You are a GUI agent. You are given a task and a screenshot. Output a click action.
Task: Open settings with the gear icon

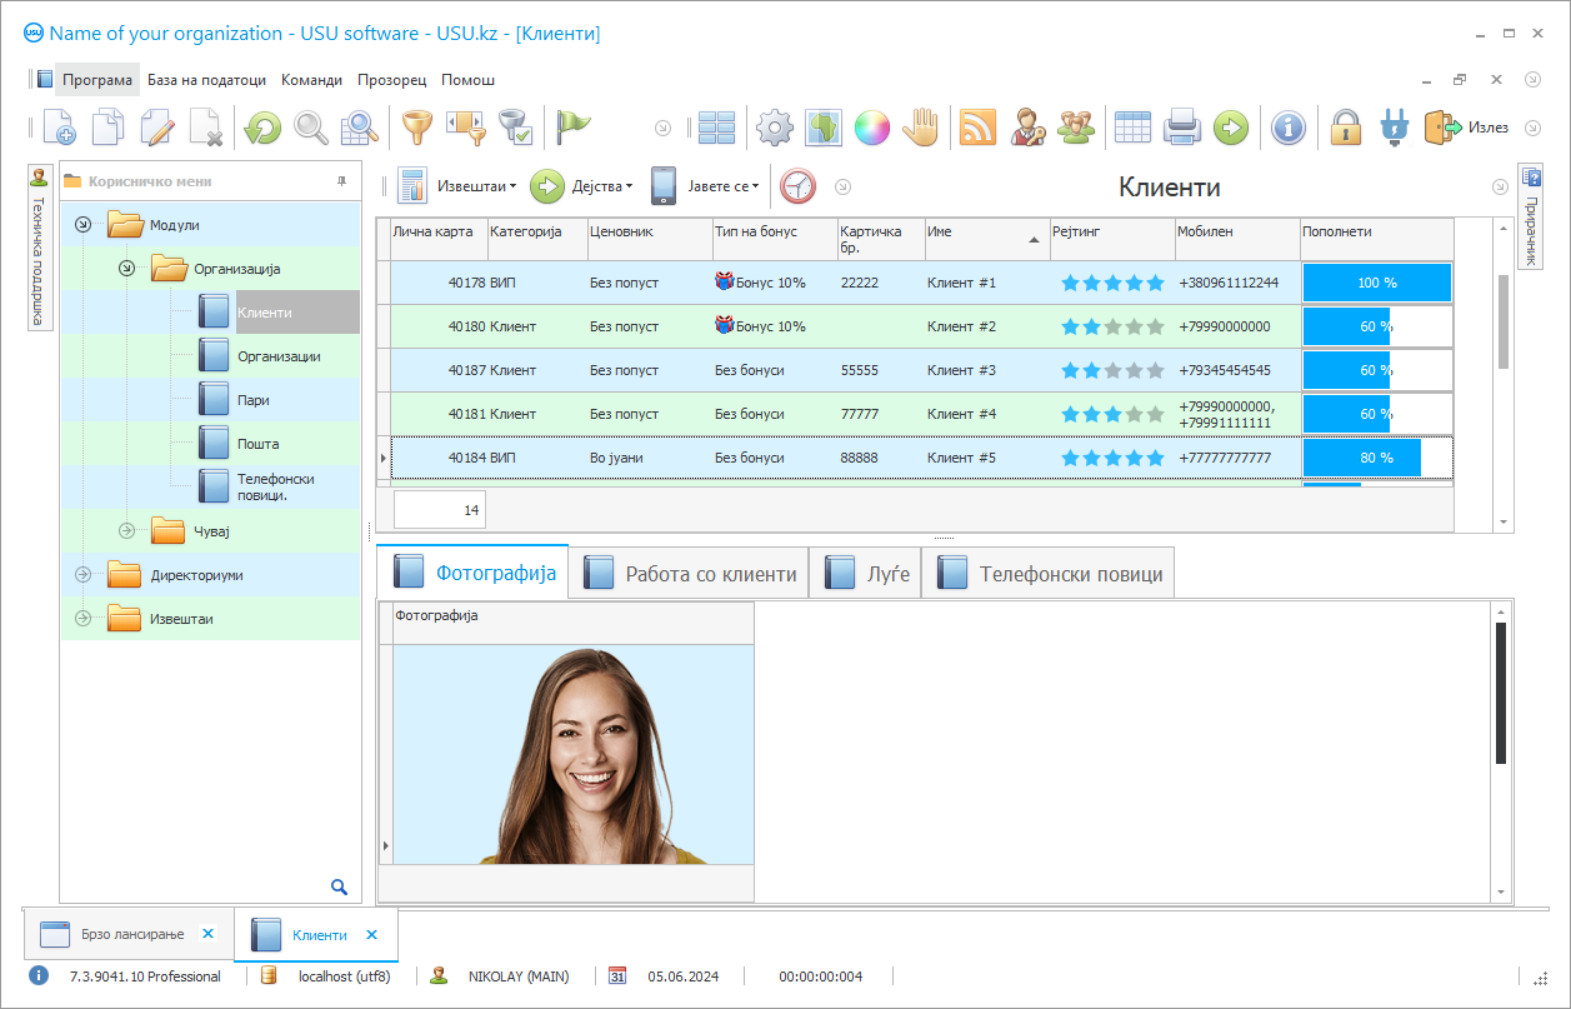click(774, 128)
